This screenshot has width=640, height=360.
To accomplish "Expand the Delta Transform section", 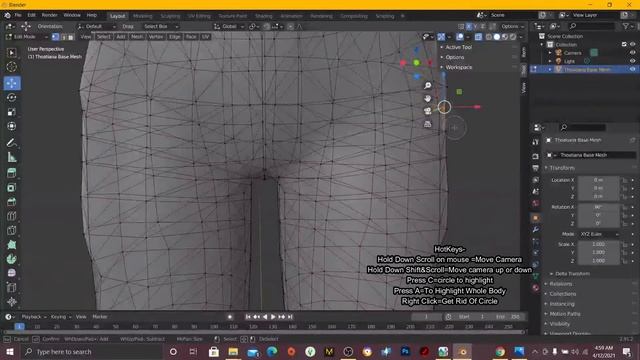I will 572,273.
